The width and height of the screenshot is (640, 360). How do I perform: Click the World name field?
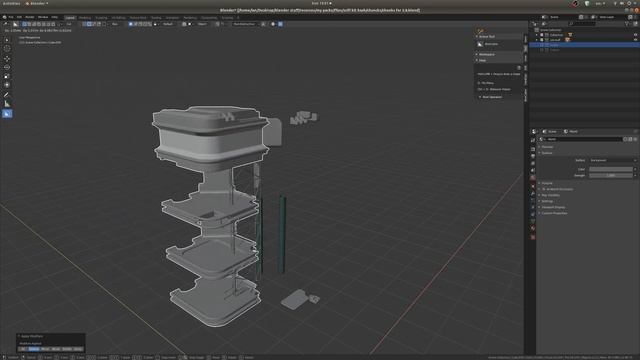[584, 139]
